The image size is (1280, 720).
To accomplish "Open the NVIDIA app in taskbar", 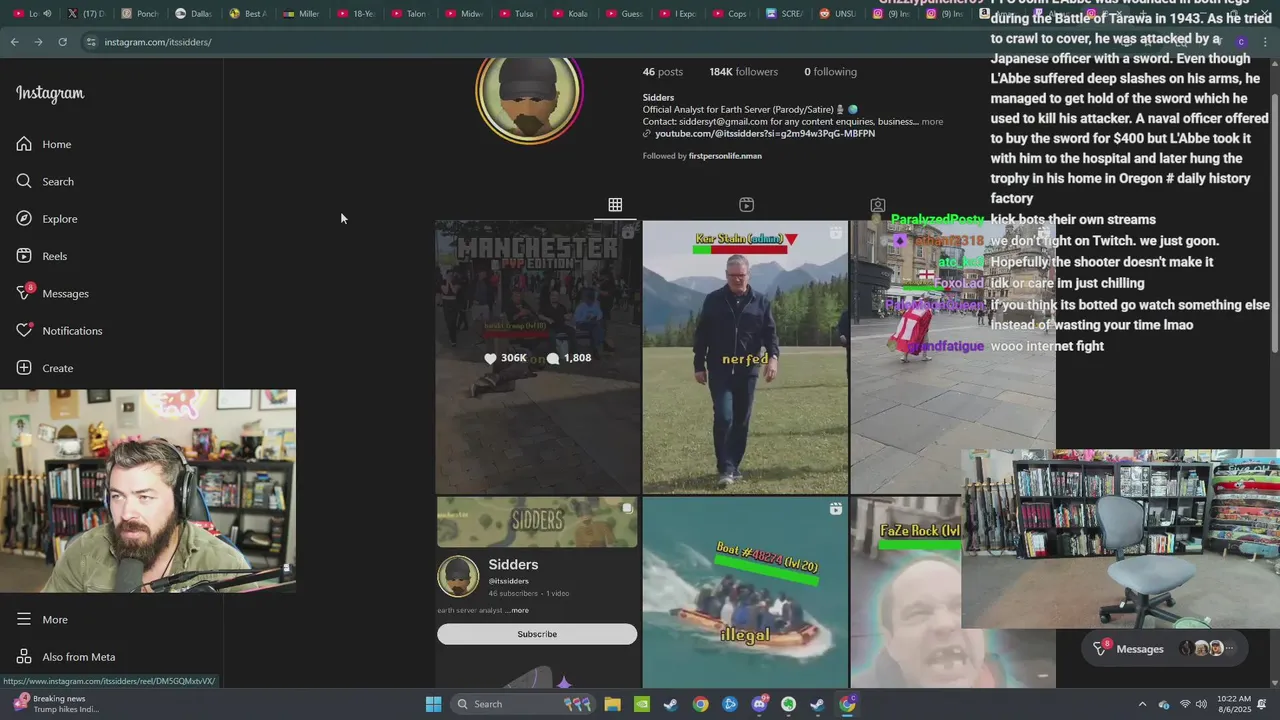I will click(642, 704).
